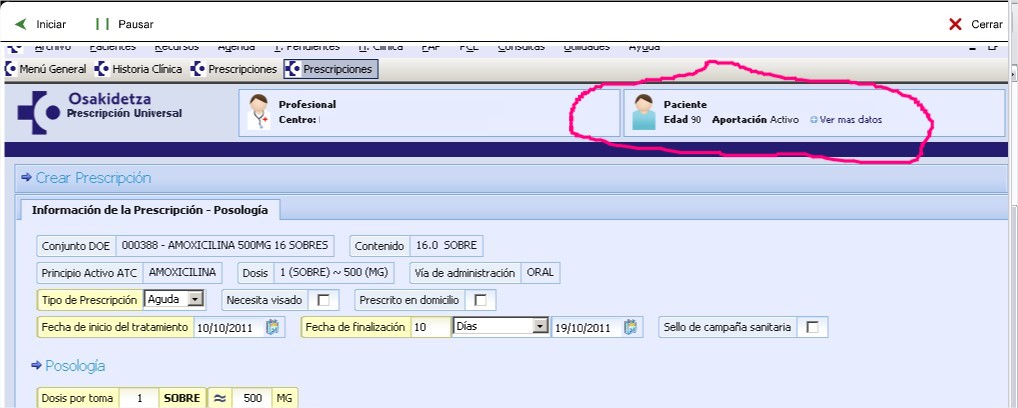Open calendar picker for treatment start date
Viewport: 1018px width, 408px height.
click(x=275, y=327)
